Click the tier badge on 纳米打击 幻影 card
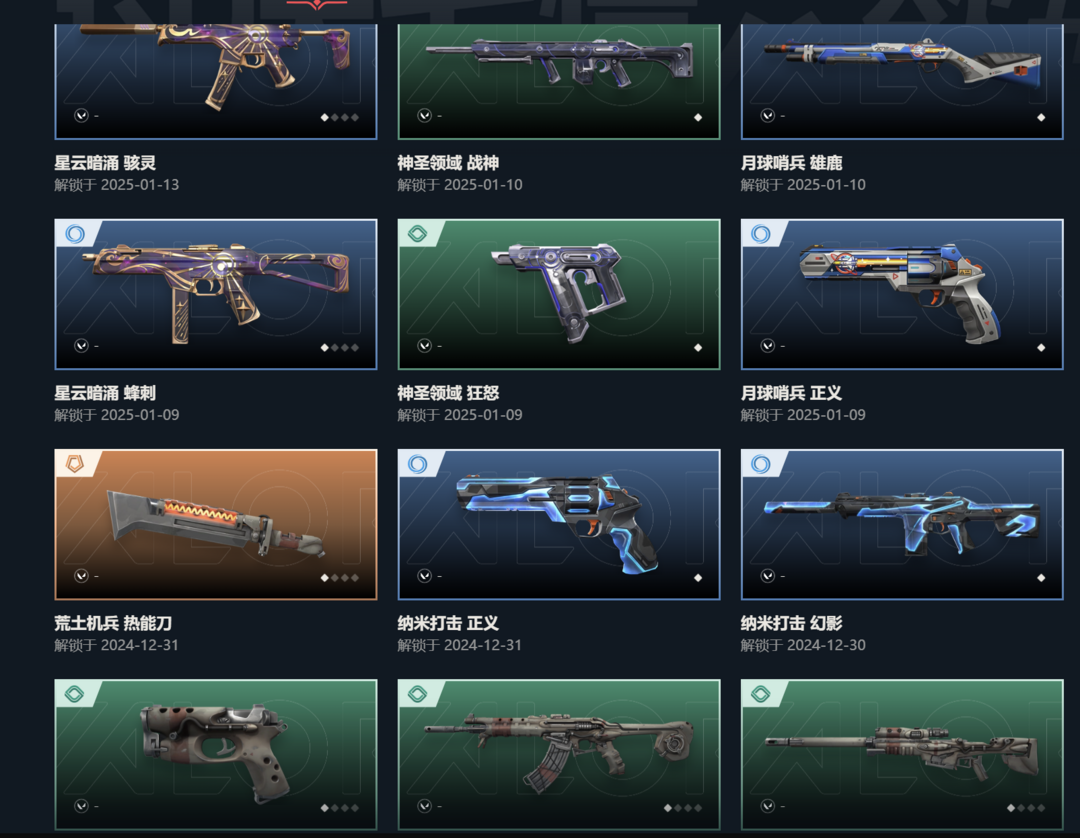The image size is (1080, 838). tap(761, 464)
